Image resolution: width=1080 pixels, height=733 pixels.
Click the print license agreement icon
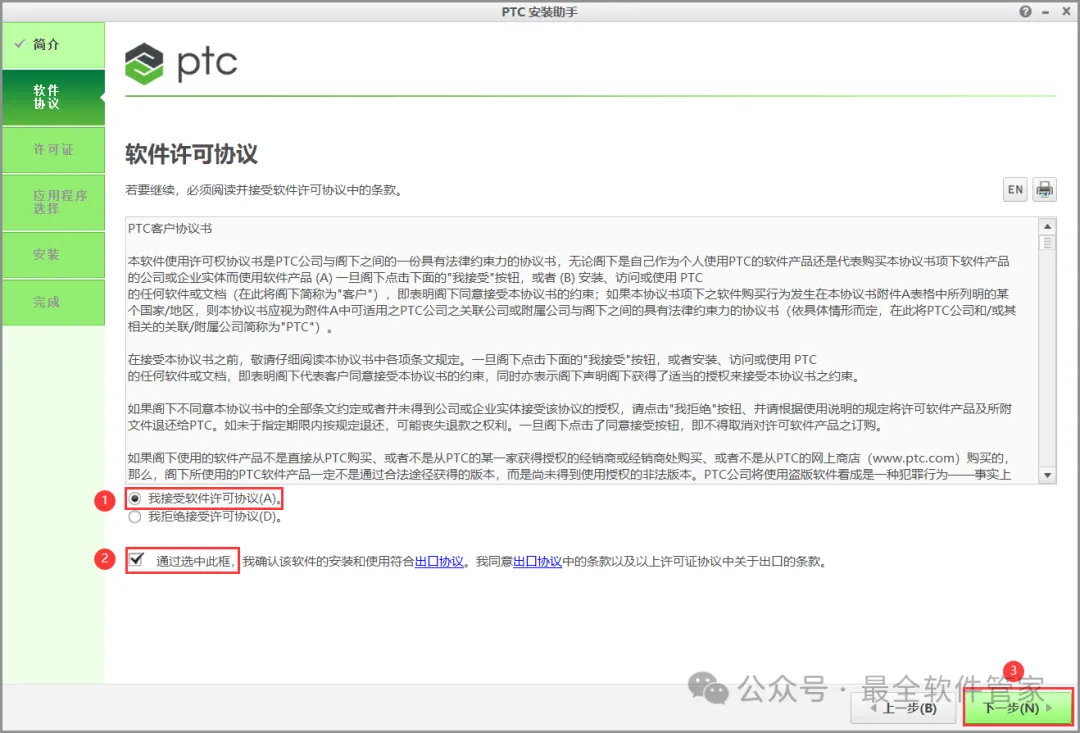pyautogui.click(x=1044, y=189)
